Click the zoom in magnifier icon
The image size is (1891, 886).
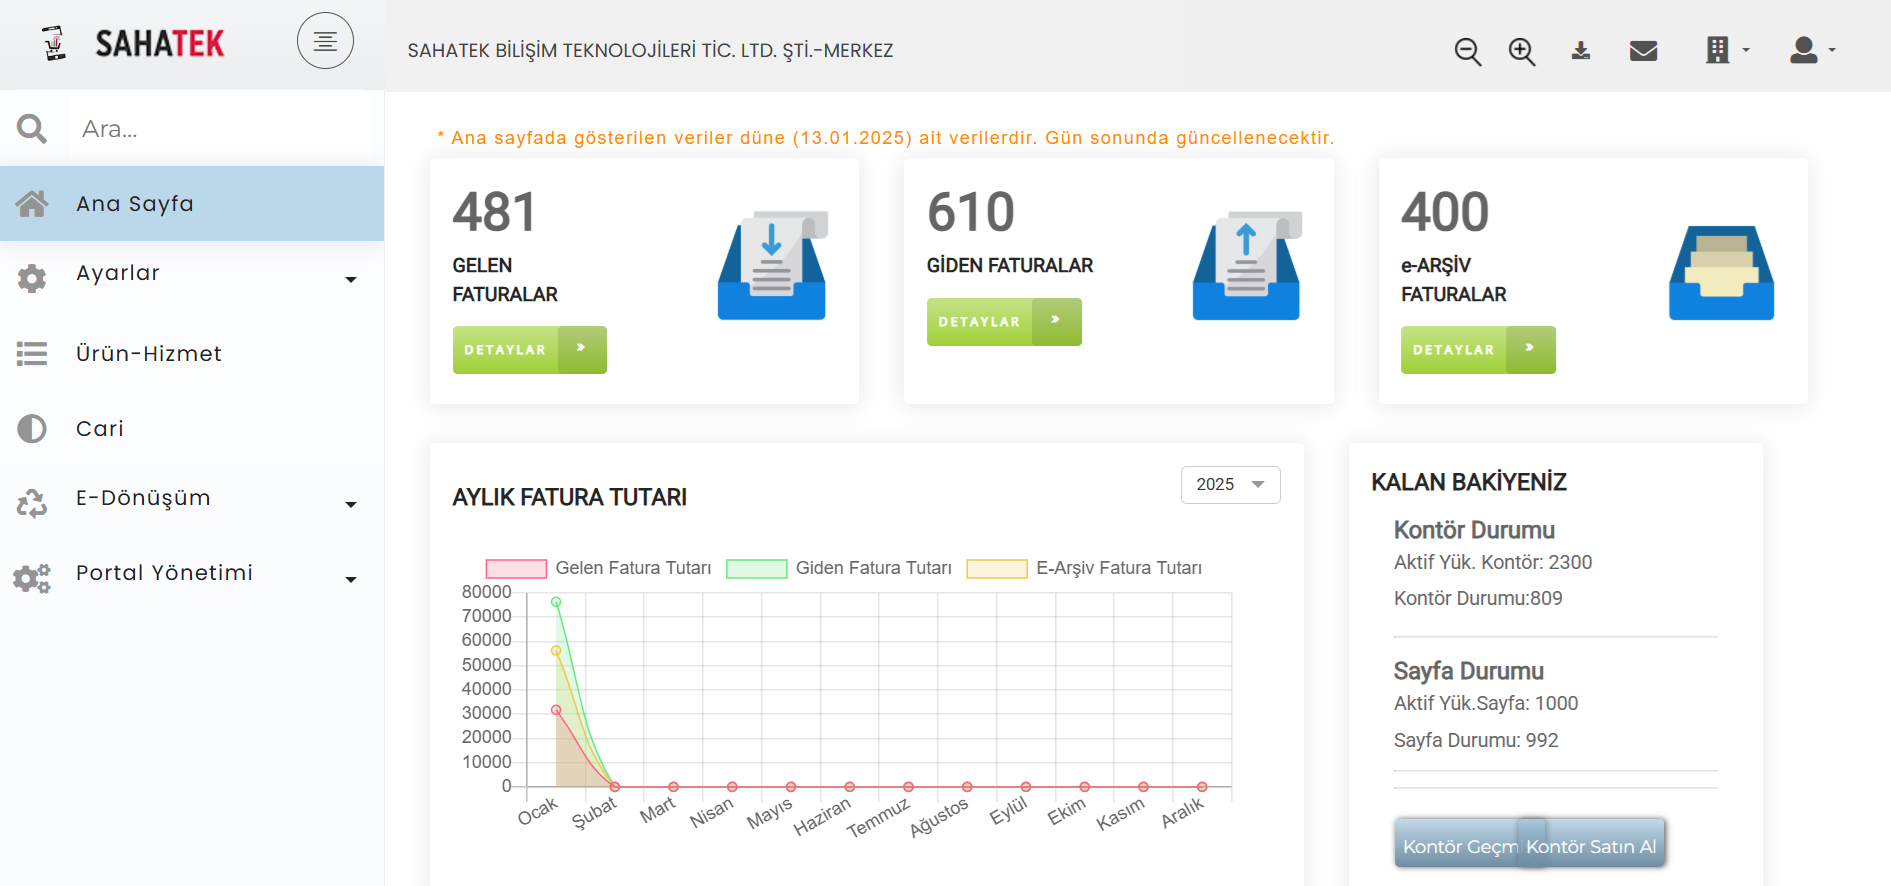tap(1521, 51)
